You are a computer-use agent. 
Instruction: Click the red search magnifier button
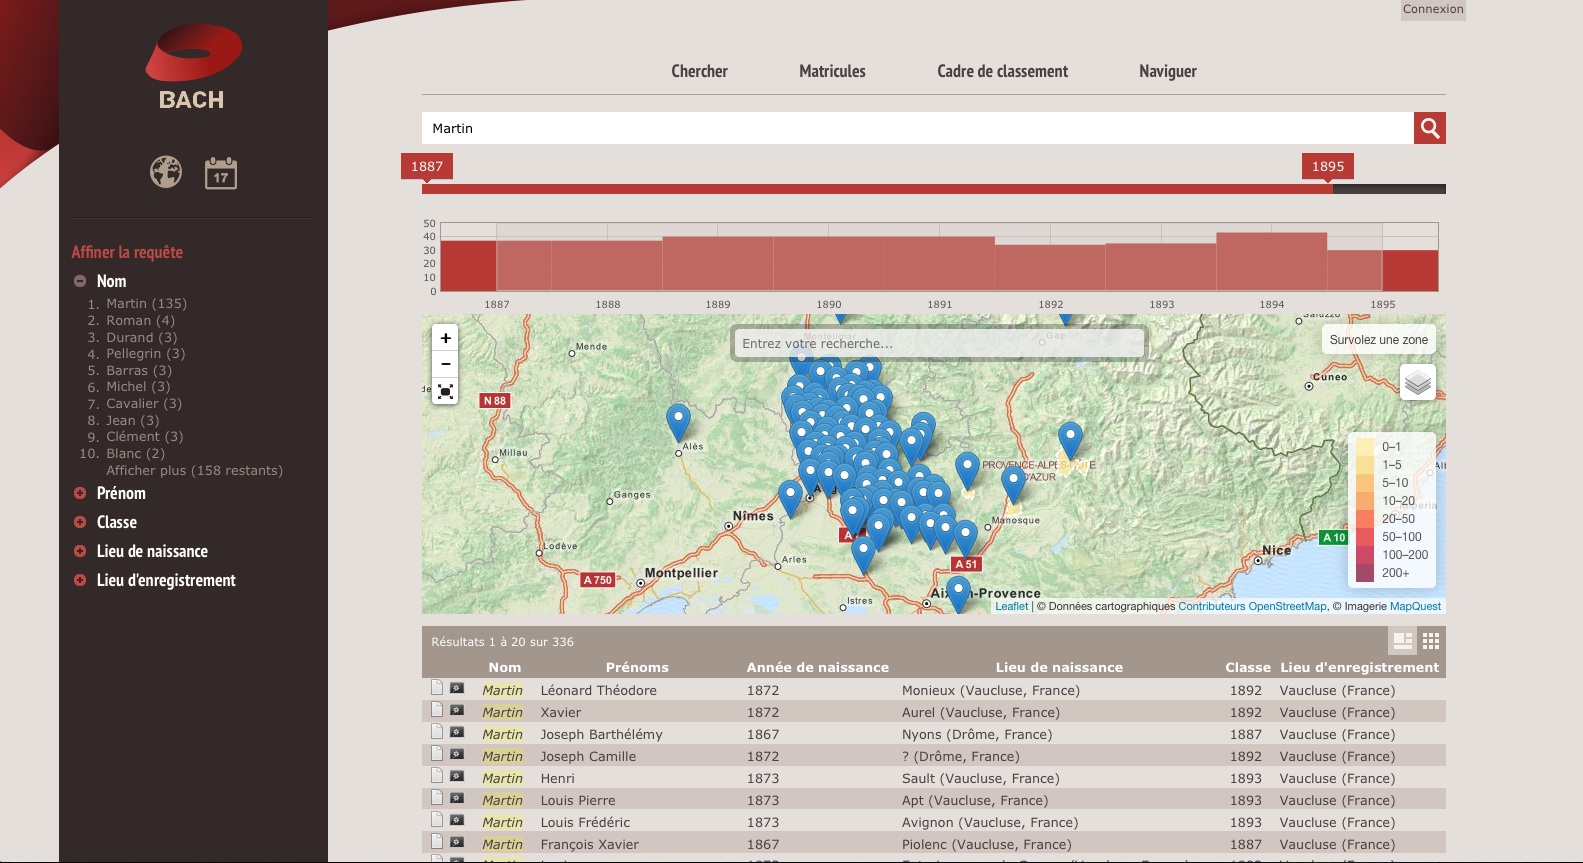pyautogui.click(x=1429, y=128)
